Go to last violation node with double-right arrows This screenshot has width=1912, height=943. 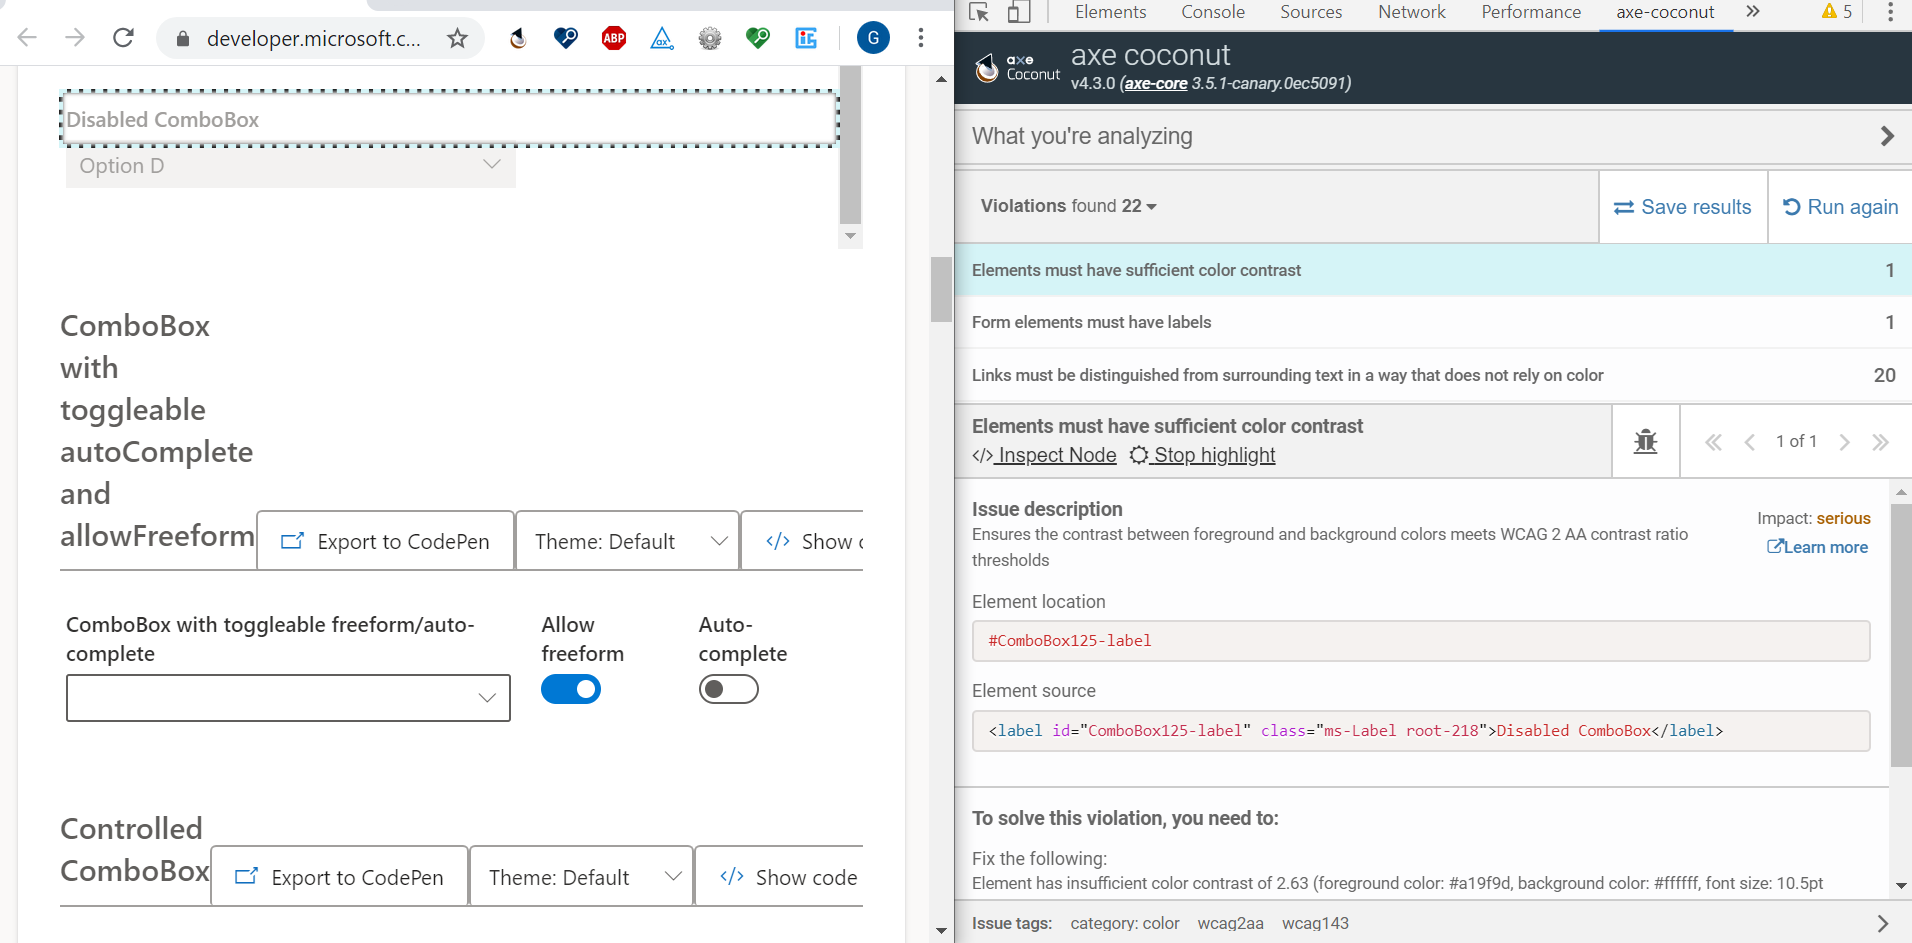coord(1880,442)
